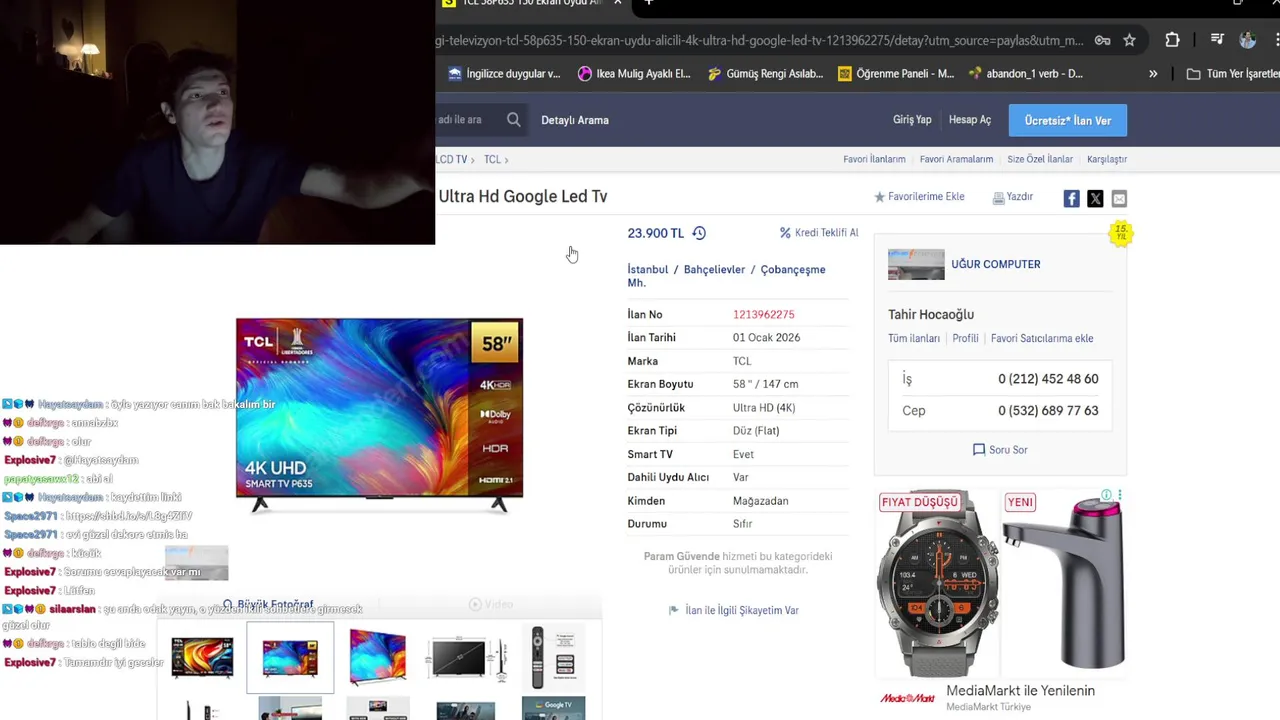This screenshot has width=1280, height=720.
Task: Open the 'Öğrenme Paneli' bookmark
Action: (896, 73)
